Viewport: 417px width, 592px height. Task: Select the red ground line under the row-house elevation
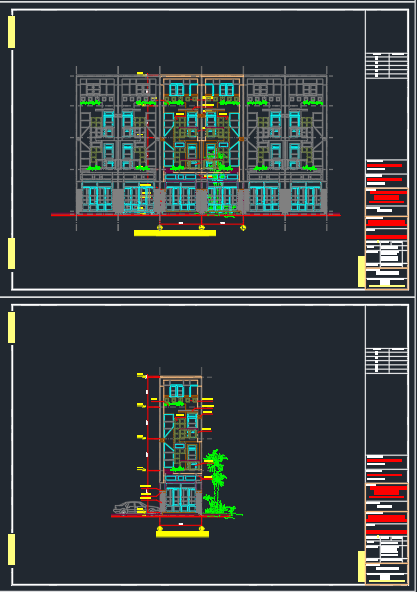(x=196, y=215)
